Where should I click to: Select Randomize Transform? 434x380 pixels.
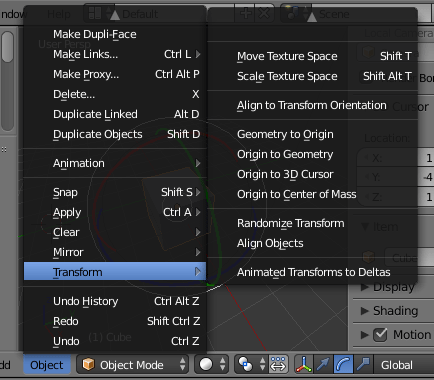click(x=312, y=223)
